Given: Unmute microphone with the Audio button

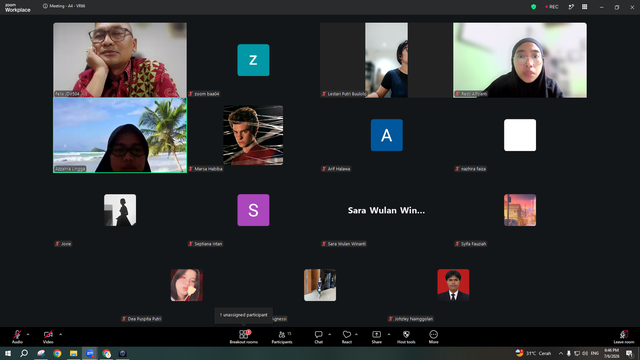Looking at the screenshot, I should pos(17,337).
